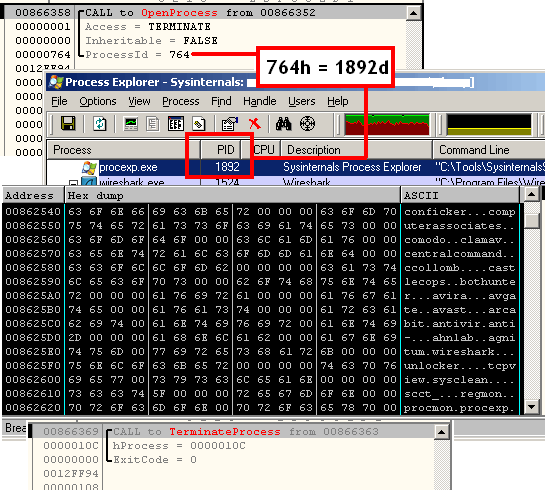The height and width of the screenshot is (490, 545).
Task: Click 'CALL to OpenProcess' stack line
Action: coord(201,13)
